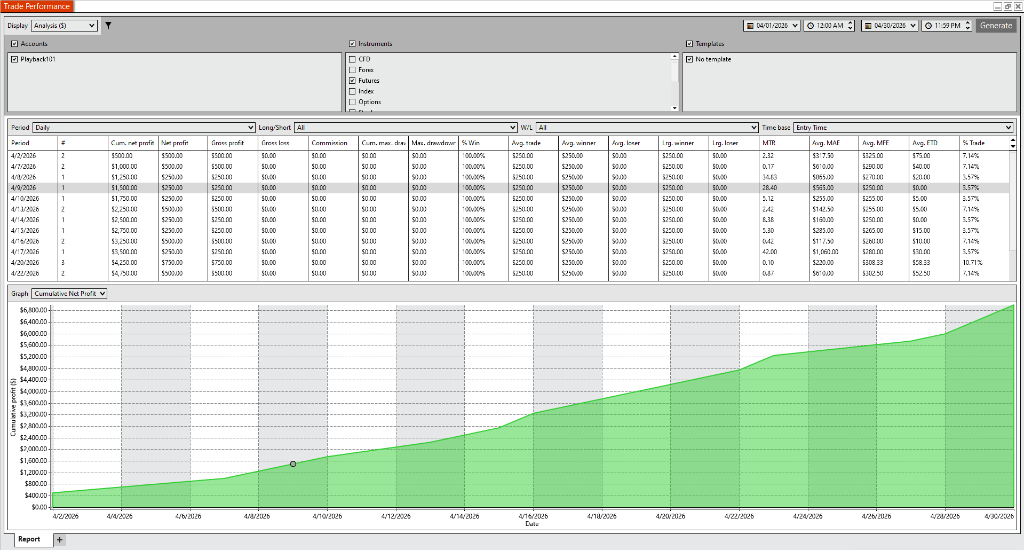The height and width of the screenshot is (550, 1024).
Task: Click the start time clock icon
Action: tap(810, 26)
